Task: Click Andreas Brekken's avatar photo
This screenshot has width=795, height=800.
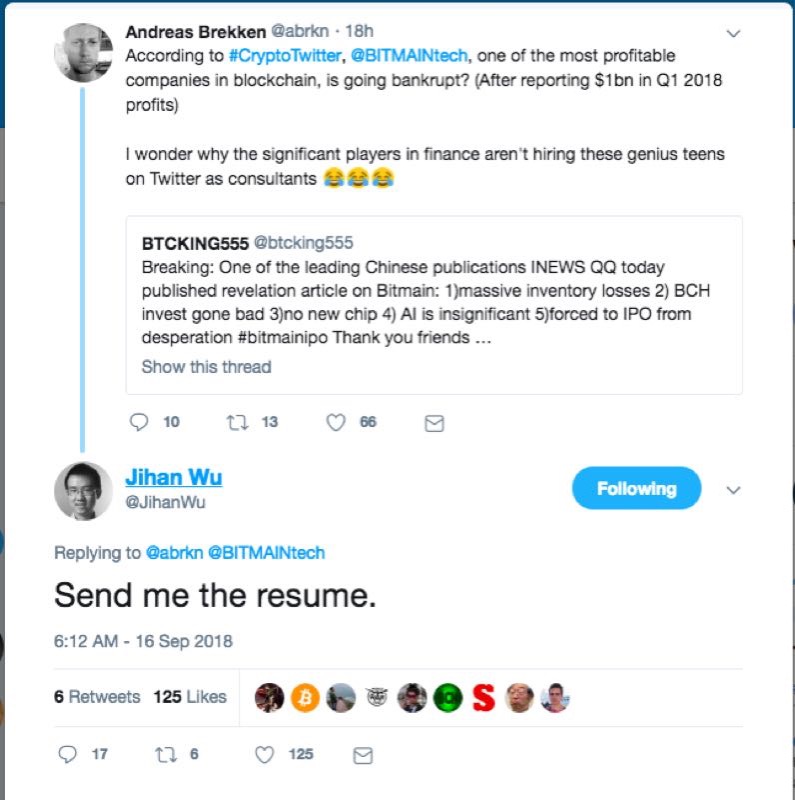Action: tap(83, 52)
